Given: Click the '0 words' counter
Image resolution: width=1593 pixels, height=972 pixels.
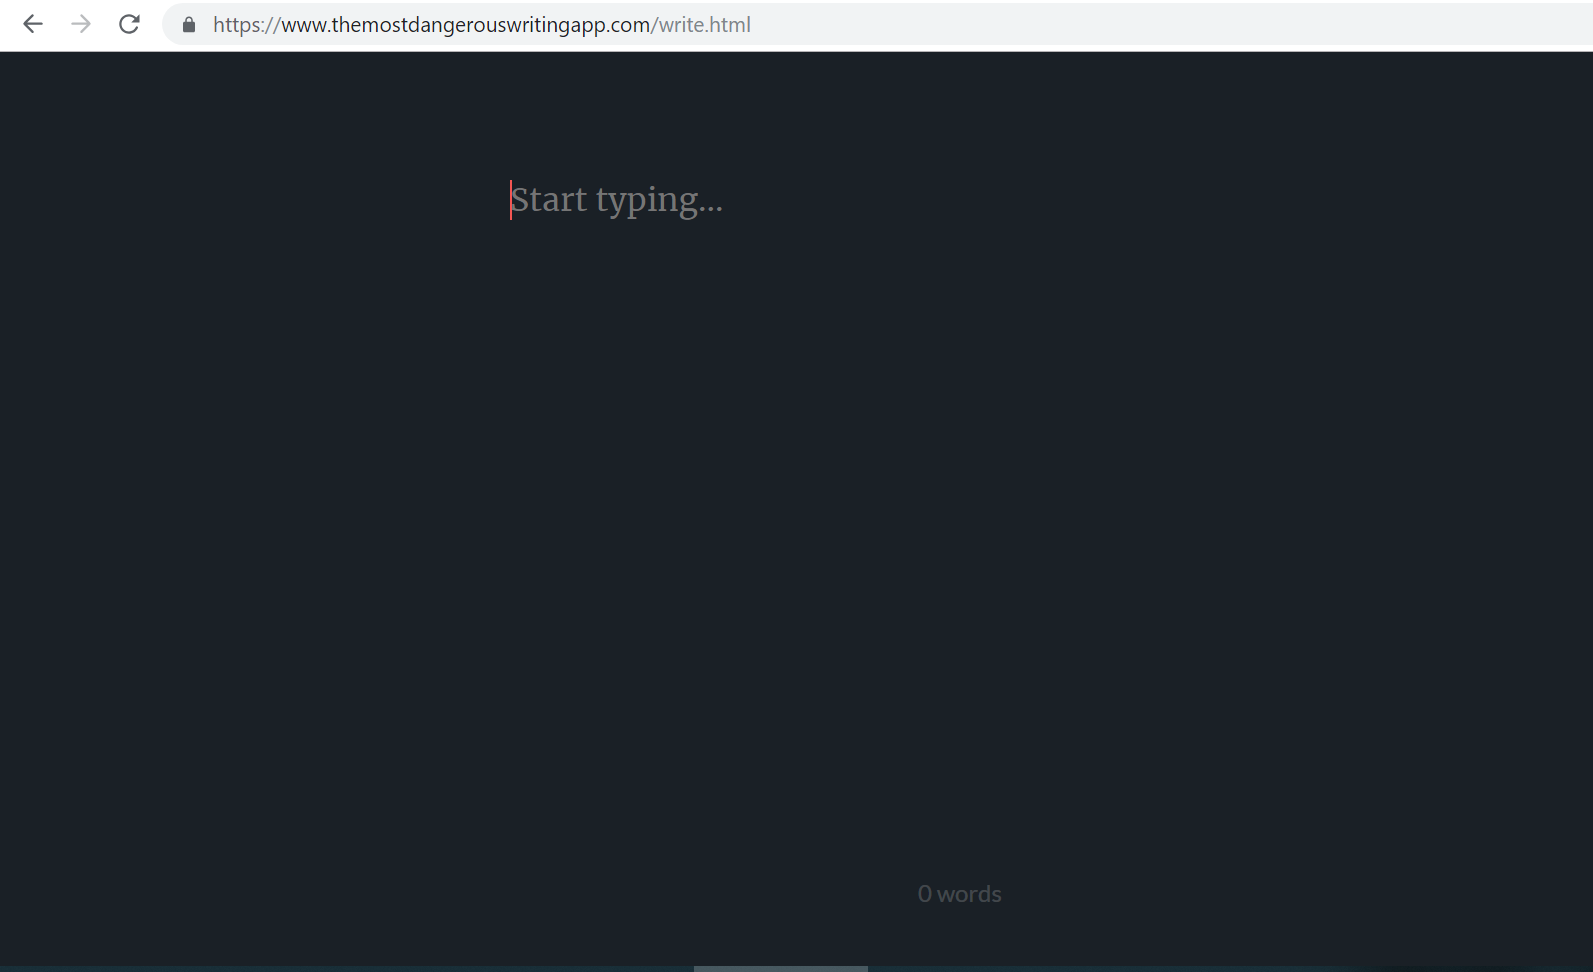Looking at the screenshot, I should coord(959,894).
